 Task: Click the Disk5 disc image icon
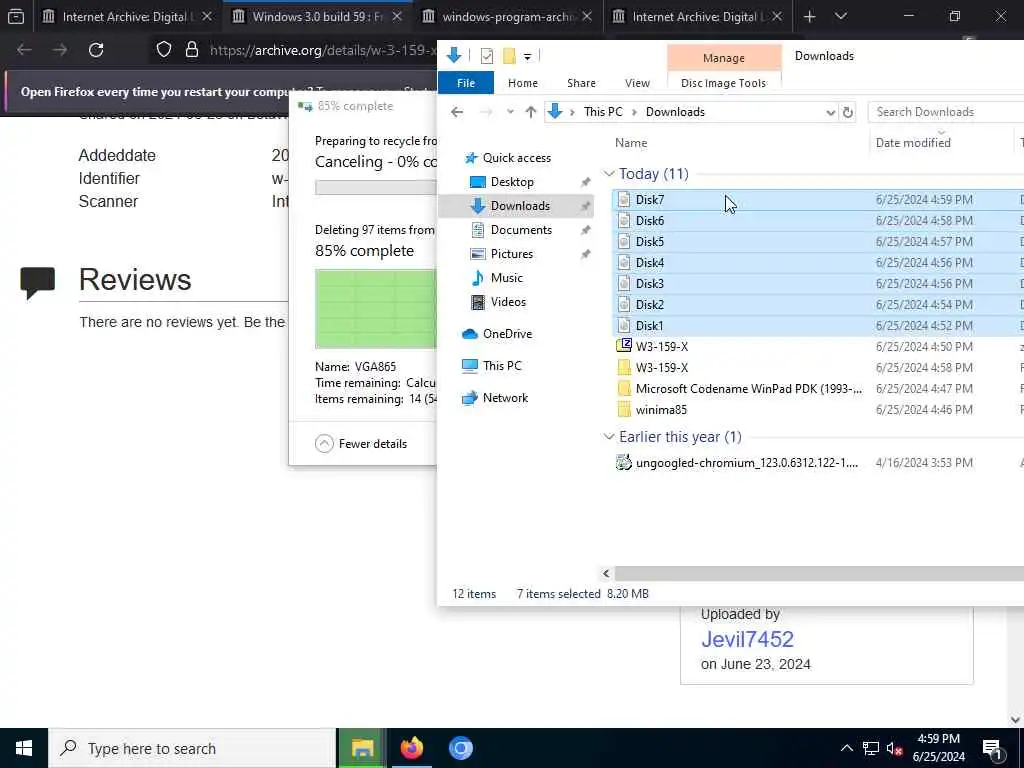(624, 242)
